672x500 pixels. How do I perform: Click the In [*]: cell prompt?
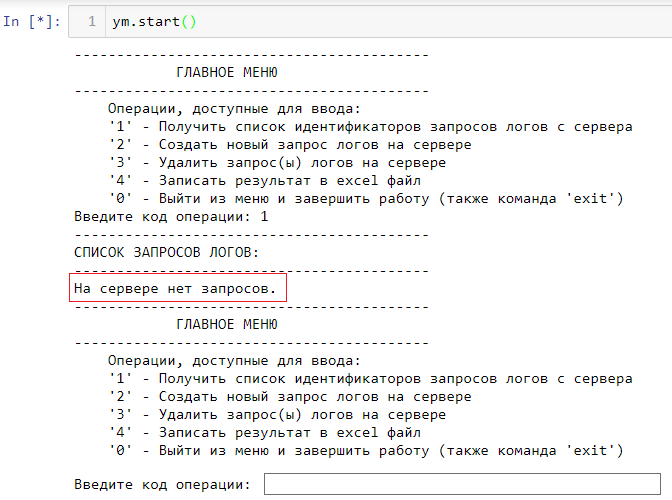pyautogui.click(x=32, y=21)
